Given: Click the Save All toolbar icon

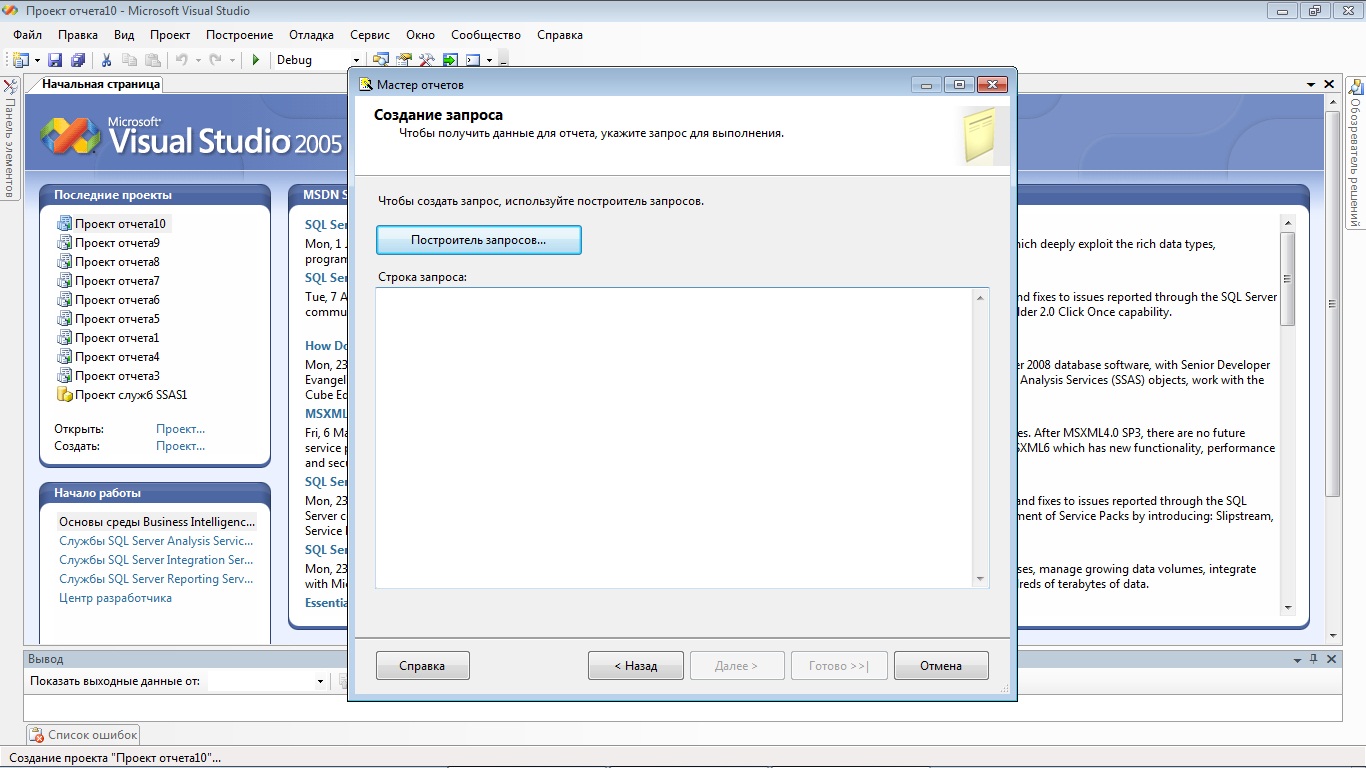Looking at the screenshot, I should (x=77, y=60).
